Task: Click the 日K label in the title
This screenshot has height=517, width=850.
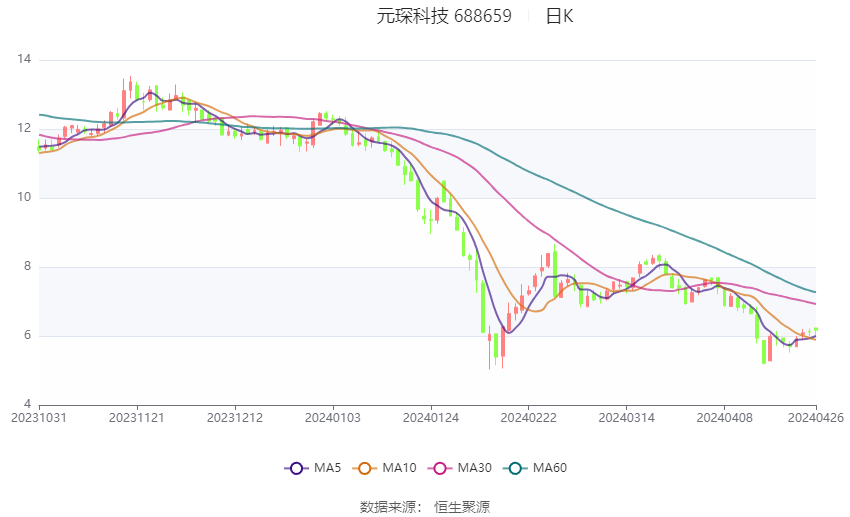Action: point(559,16)
